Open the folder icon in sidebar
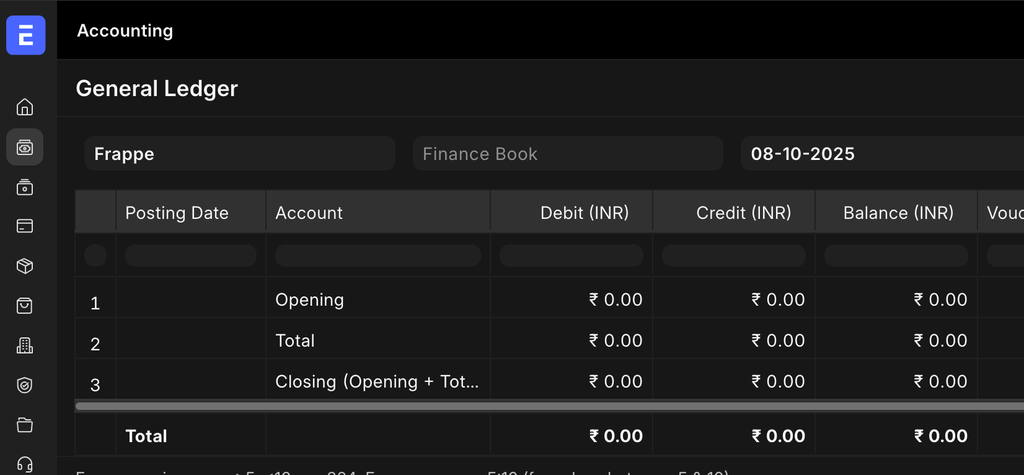The width and height of the screenshot is (1024, 475). (25, 425)
